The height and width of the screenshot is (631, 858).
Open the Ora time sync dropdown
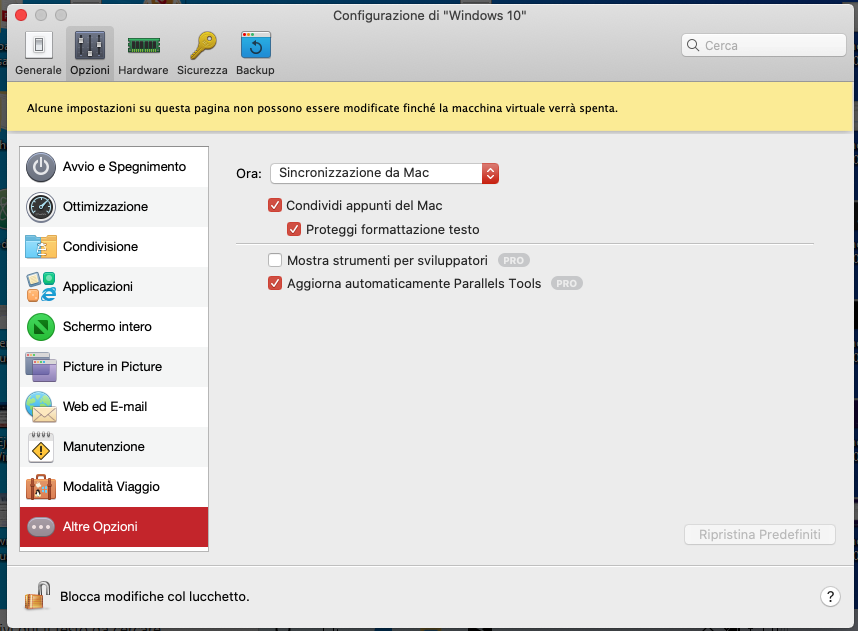tap(384, 173)
